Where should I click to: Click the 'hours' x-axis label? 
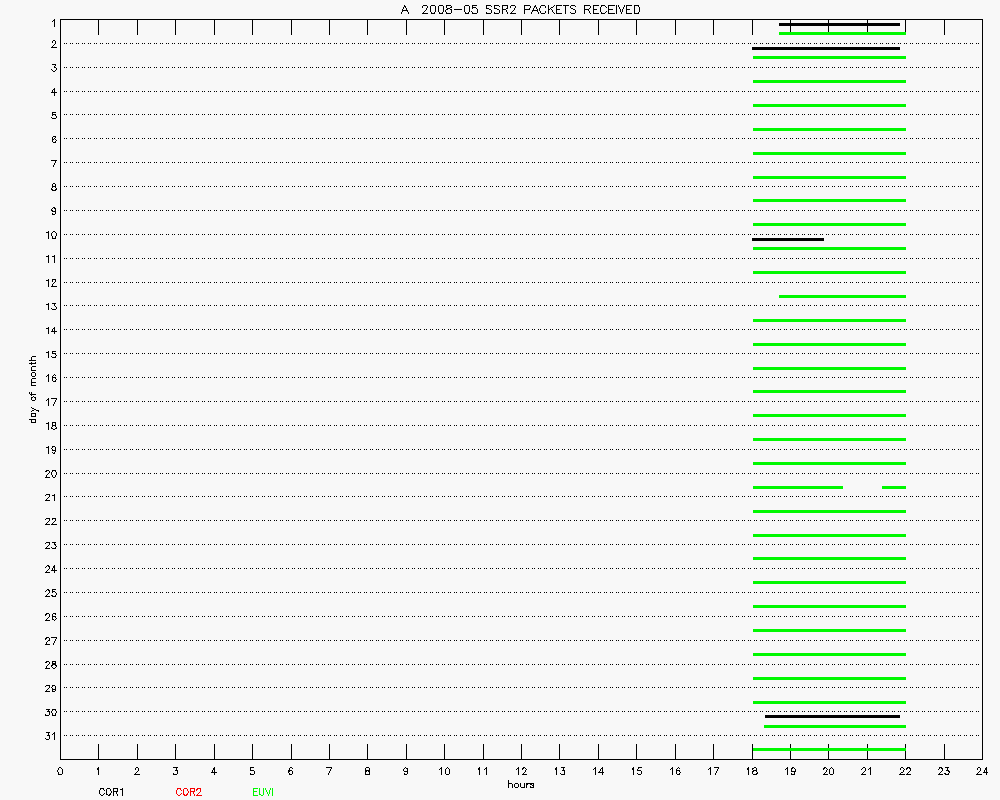520,784
